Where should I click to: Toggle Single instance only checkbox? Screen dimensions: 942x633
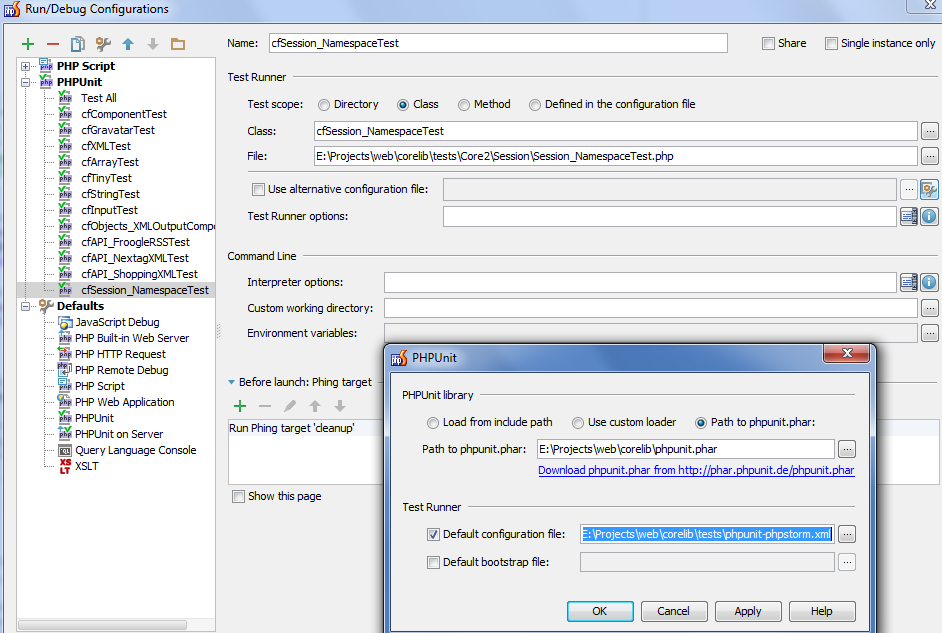click(x=831, y=43)
